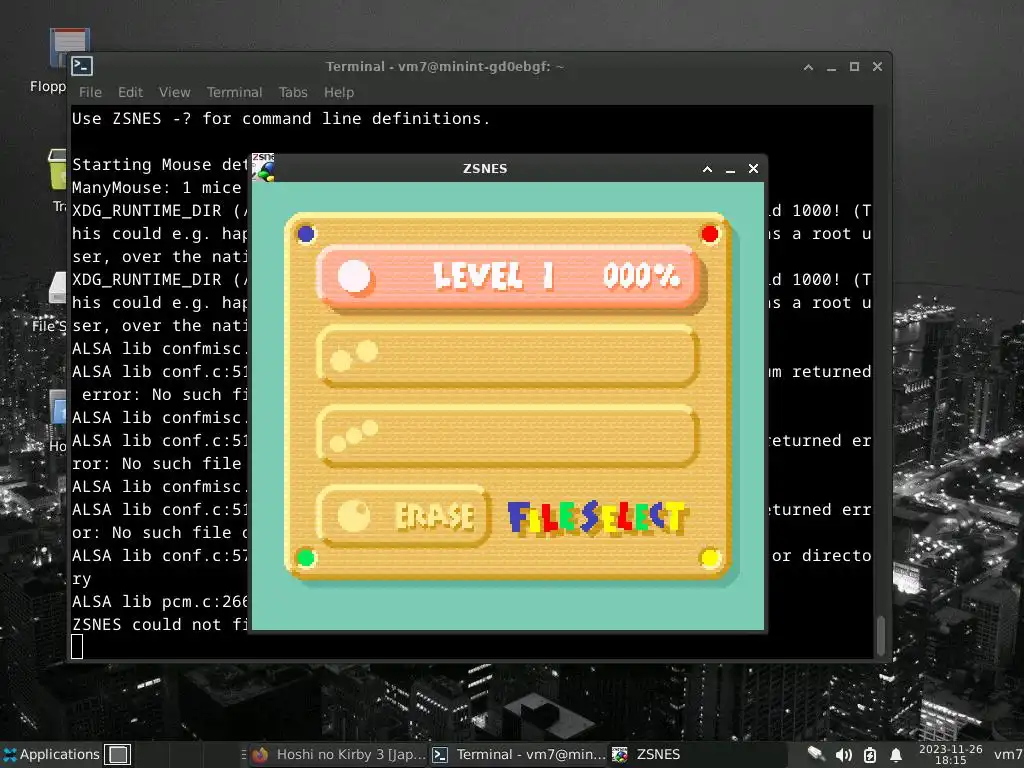Click the FILE SELECT colorful title text
The image size is (1024, 768).
[596, 517]
